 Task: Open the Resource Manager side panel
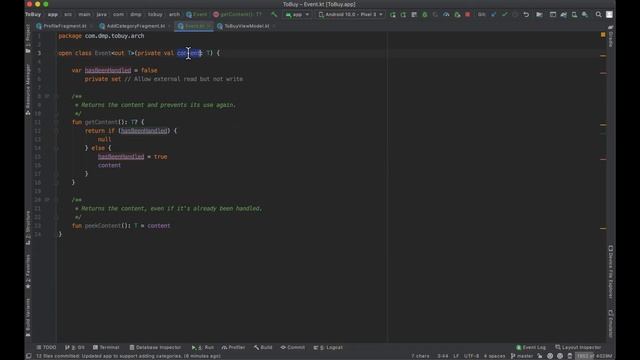pyautogui.click(x=28, y=90)
